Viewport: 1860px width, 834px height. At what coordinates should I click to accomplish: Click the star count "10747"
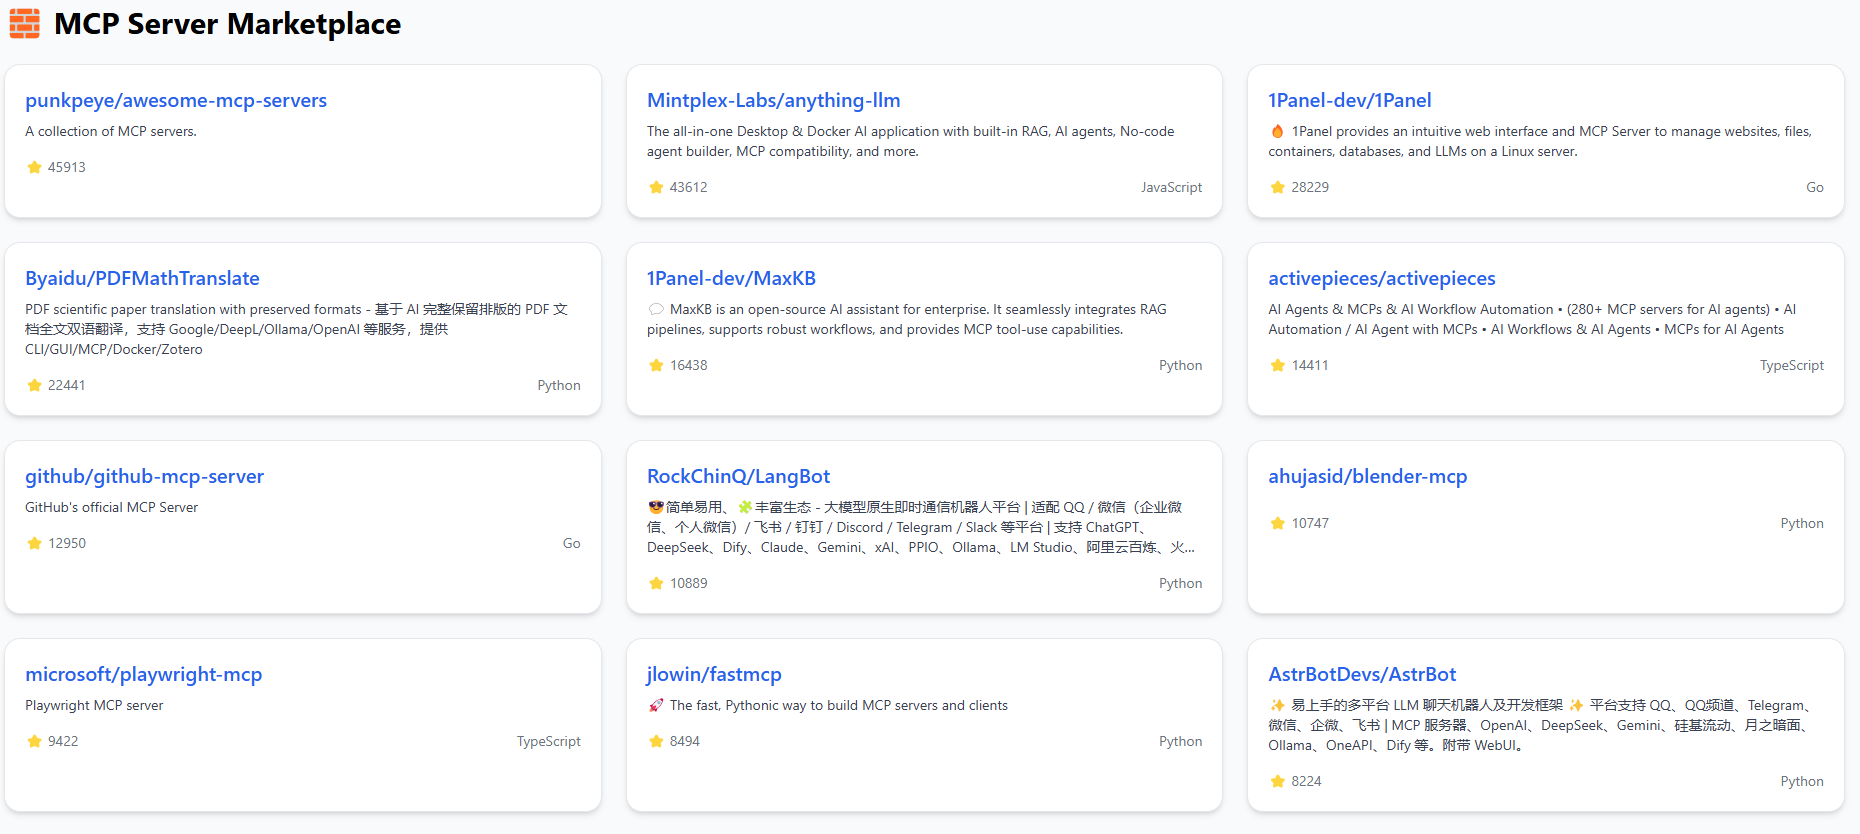pos(1310,523)
